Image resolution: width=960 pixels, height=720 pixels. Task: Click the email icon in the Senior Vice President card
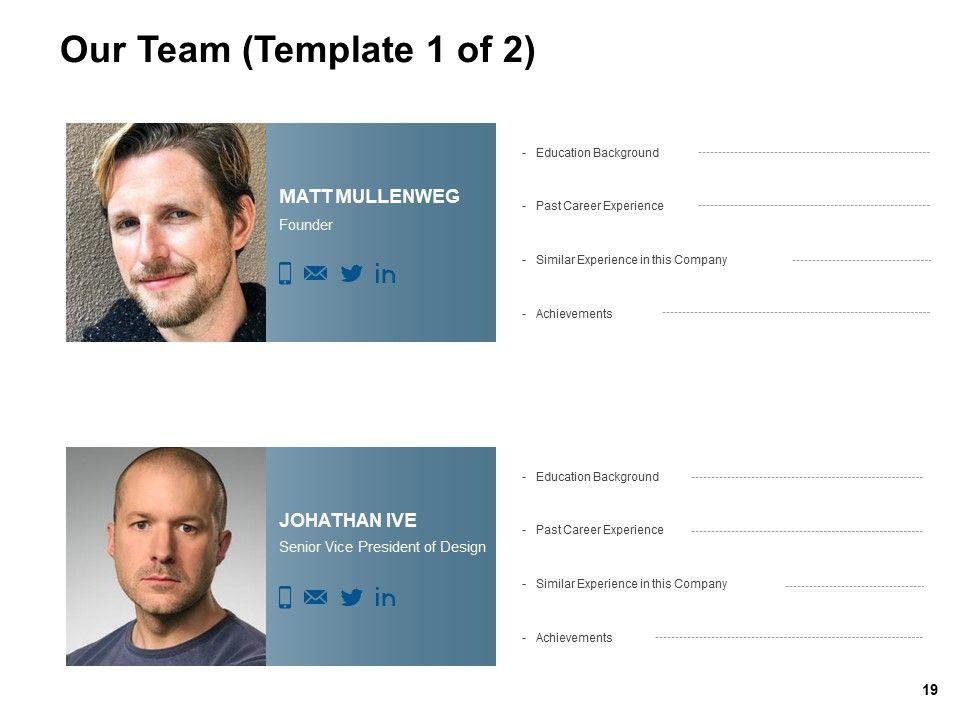(316, 597)
